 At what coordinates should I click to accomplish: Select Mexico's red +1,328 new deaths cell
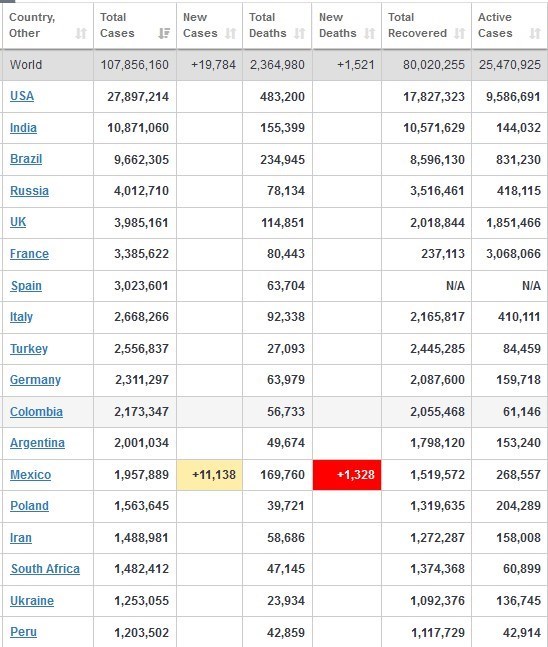tap(347, 475)
